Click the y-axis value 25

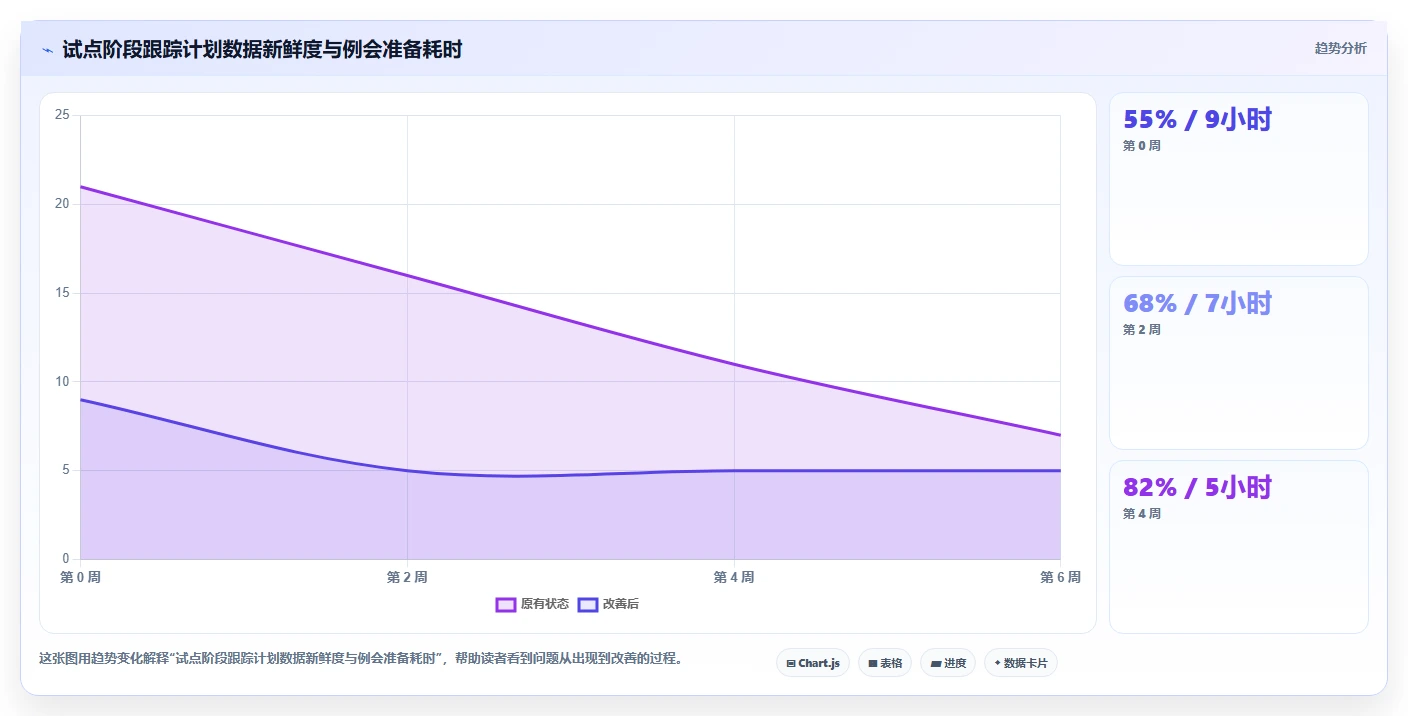62,115
